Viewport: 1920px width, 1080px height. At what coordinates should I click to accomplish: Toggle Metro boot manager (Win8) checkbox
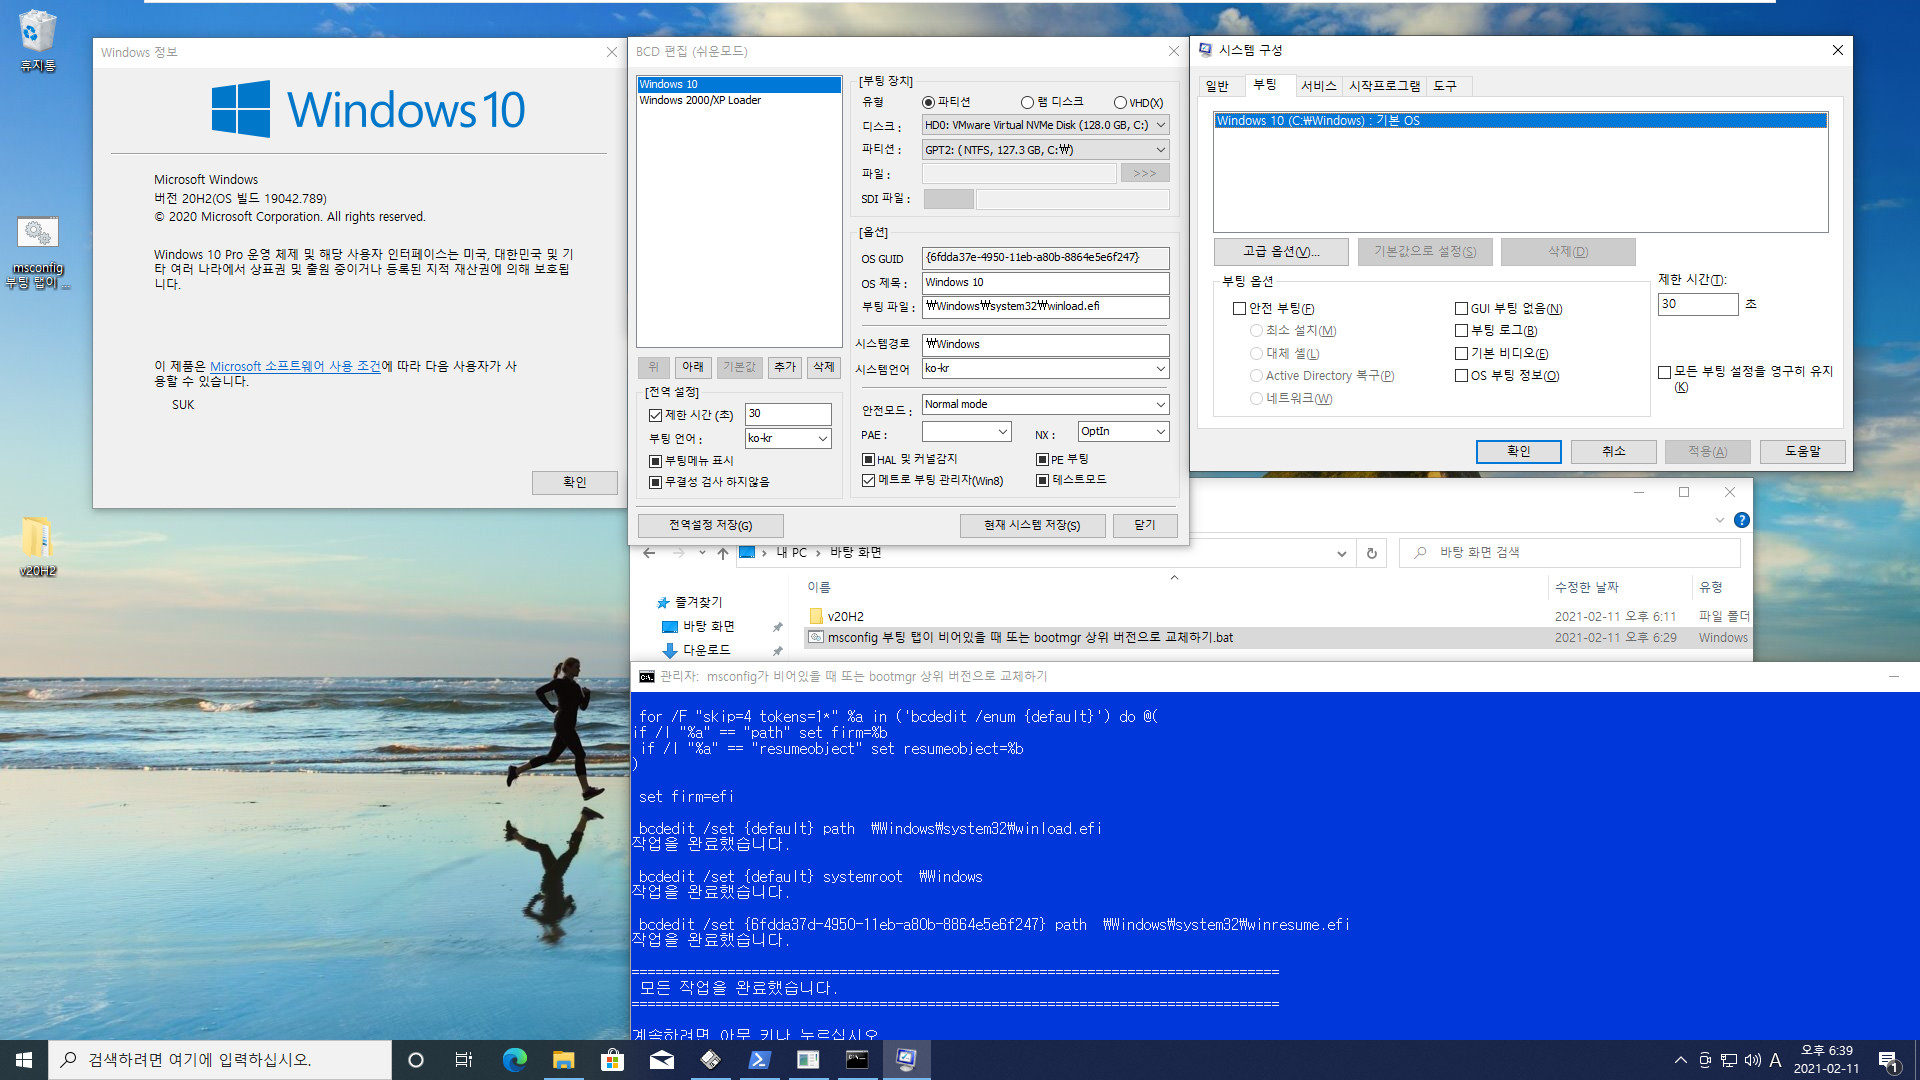click(x=868, y=480)
